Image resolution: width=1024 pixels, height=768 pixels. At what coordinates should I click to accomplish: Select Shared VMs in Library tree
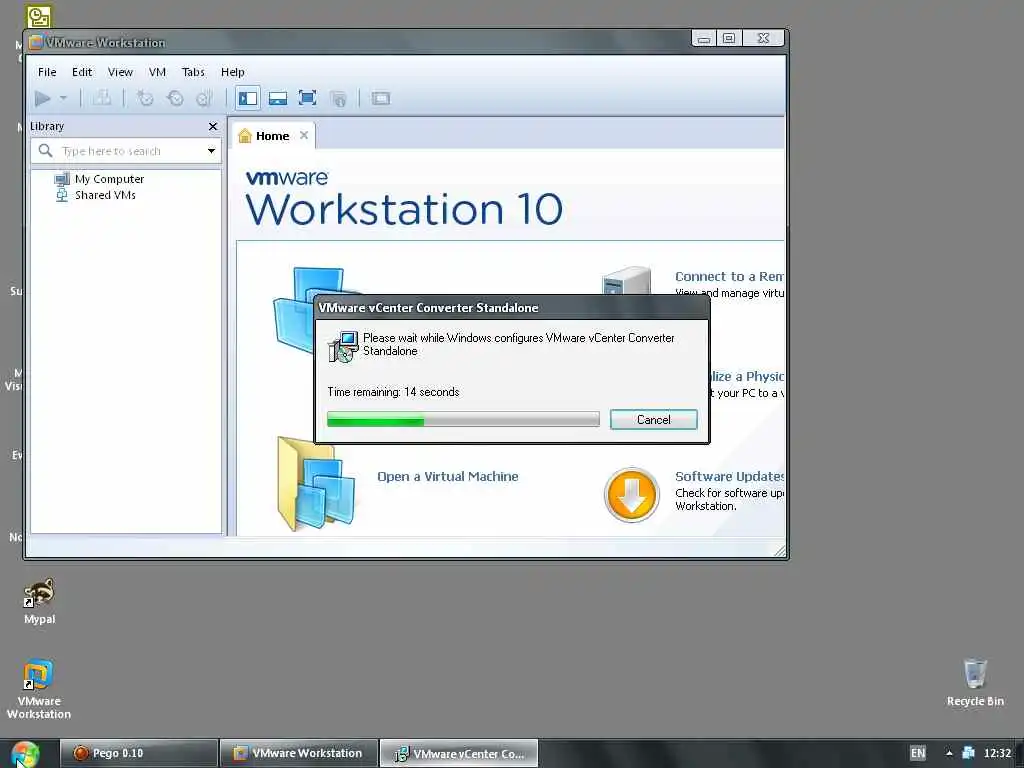[96, 195]
